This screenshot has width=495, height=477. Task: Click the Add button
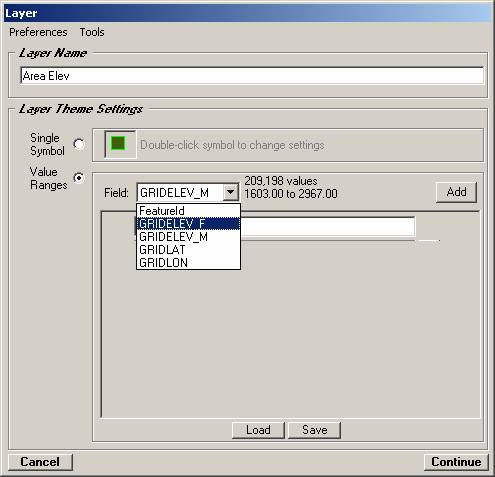pyautogui.click(x=456, y=192)
